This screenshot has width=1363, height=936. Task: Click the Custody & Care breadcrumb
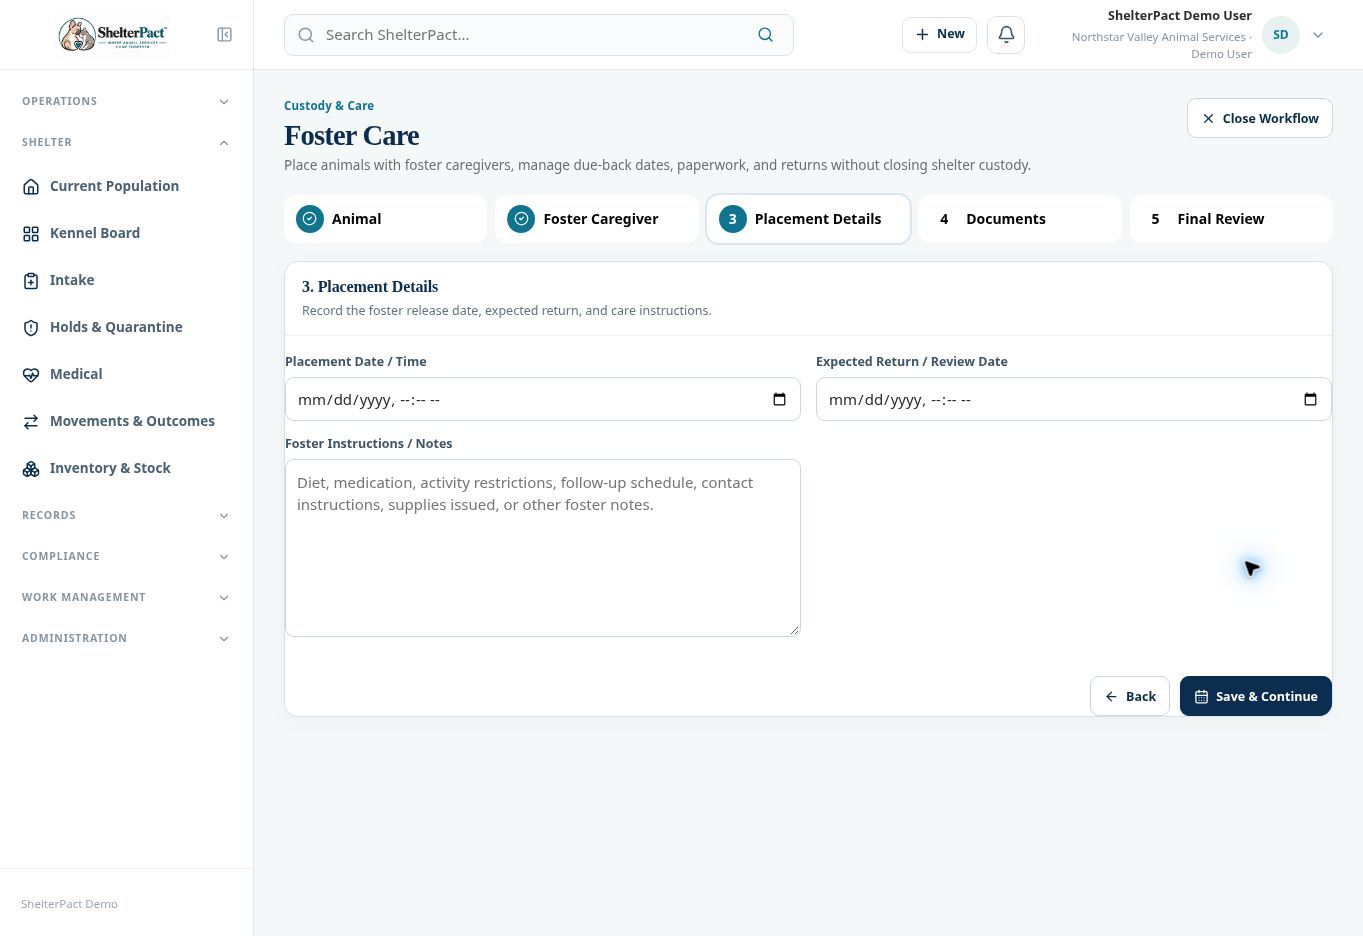coord(329,105)
